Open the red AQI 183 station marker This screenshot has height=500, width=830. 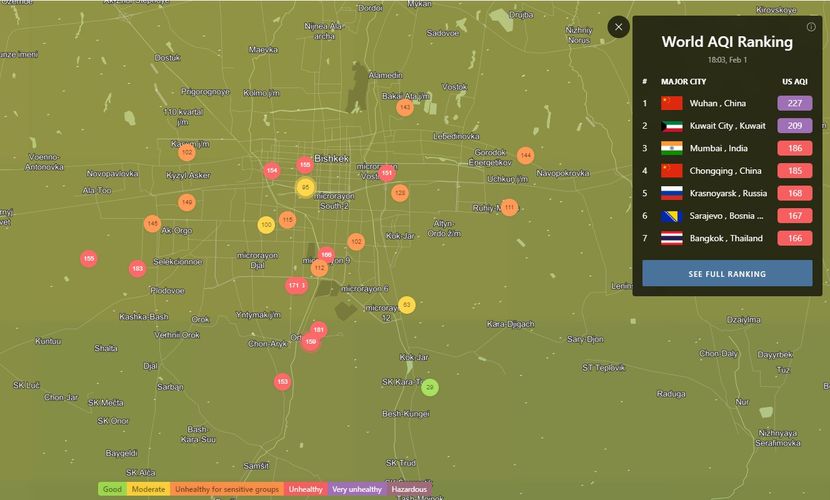[x=137, y=269]
